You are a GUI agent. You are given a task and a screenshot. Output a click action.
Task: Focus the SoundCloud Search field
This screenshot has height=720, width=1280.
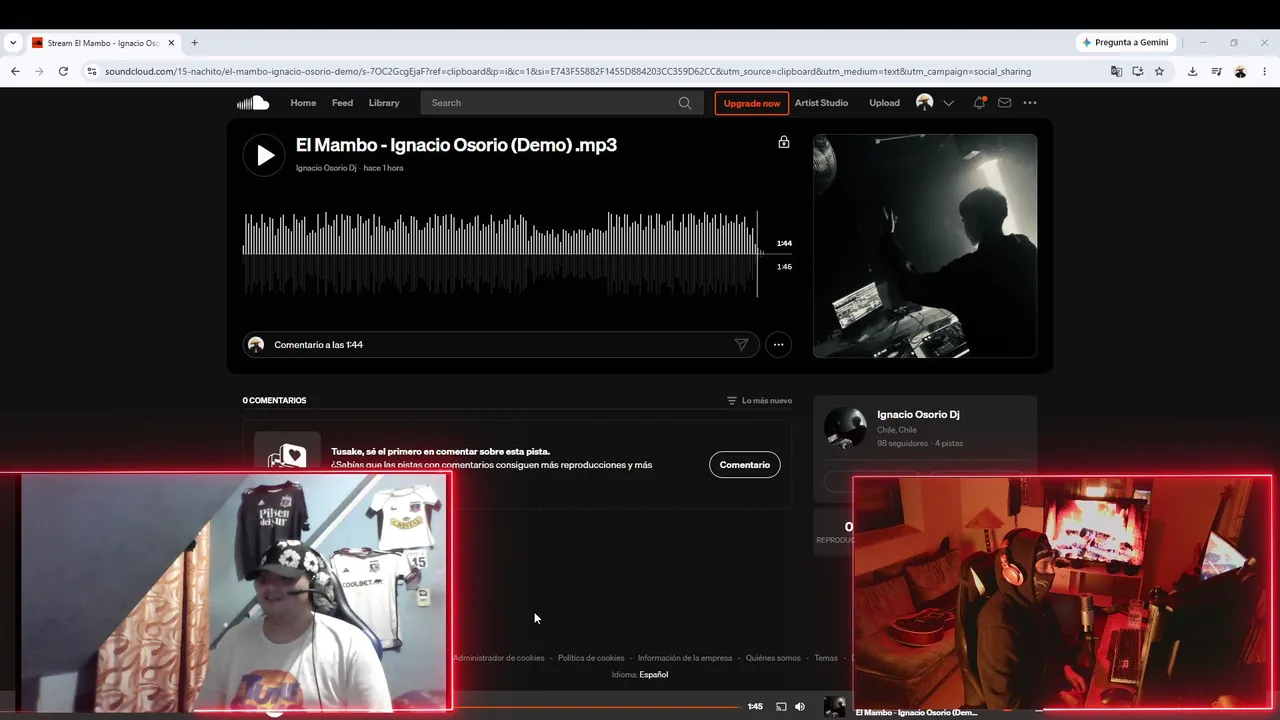(562, 103)
